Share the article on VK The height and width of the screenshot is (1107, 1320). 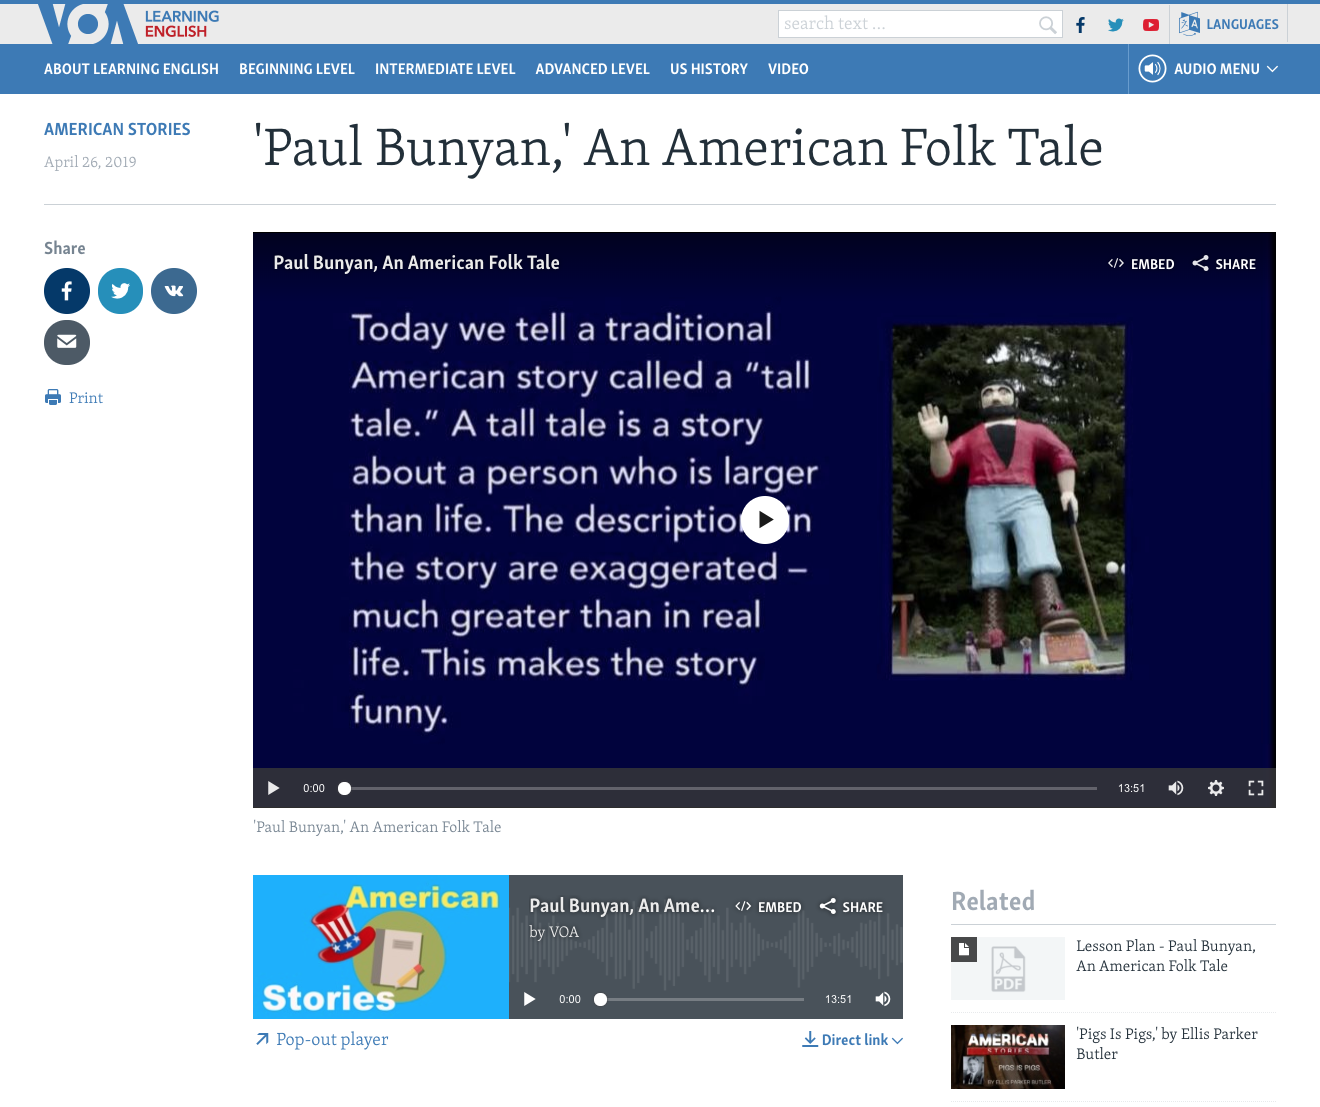point(174,290)
